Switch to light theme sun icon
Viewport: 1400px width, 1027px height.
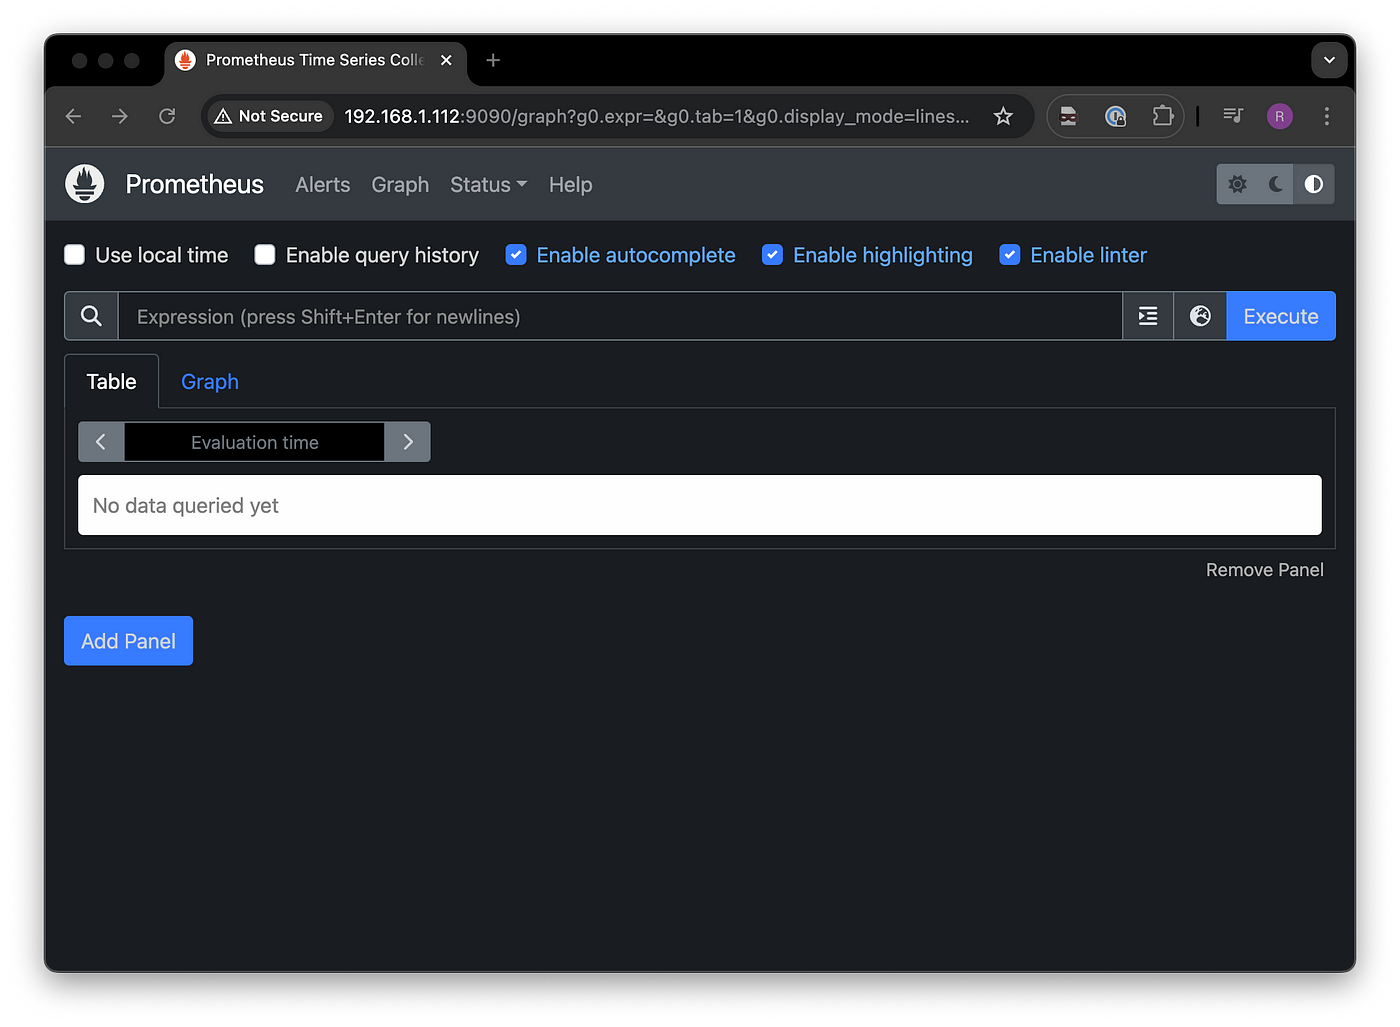coord(1237,184)
